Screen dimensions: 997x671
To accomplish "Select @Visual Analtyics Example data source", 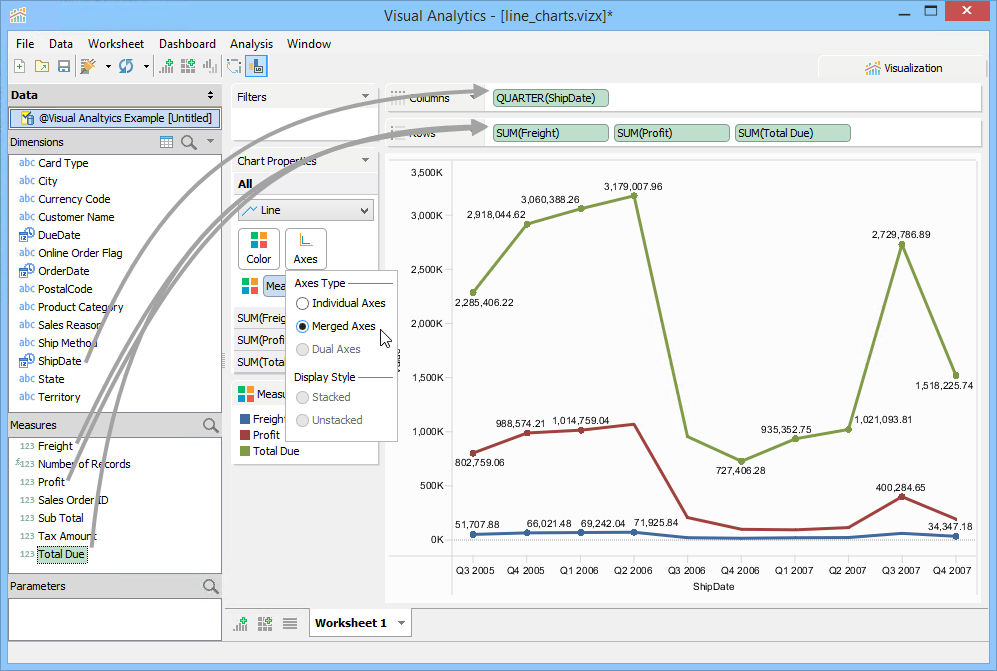I will pos(115,118).
